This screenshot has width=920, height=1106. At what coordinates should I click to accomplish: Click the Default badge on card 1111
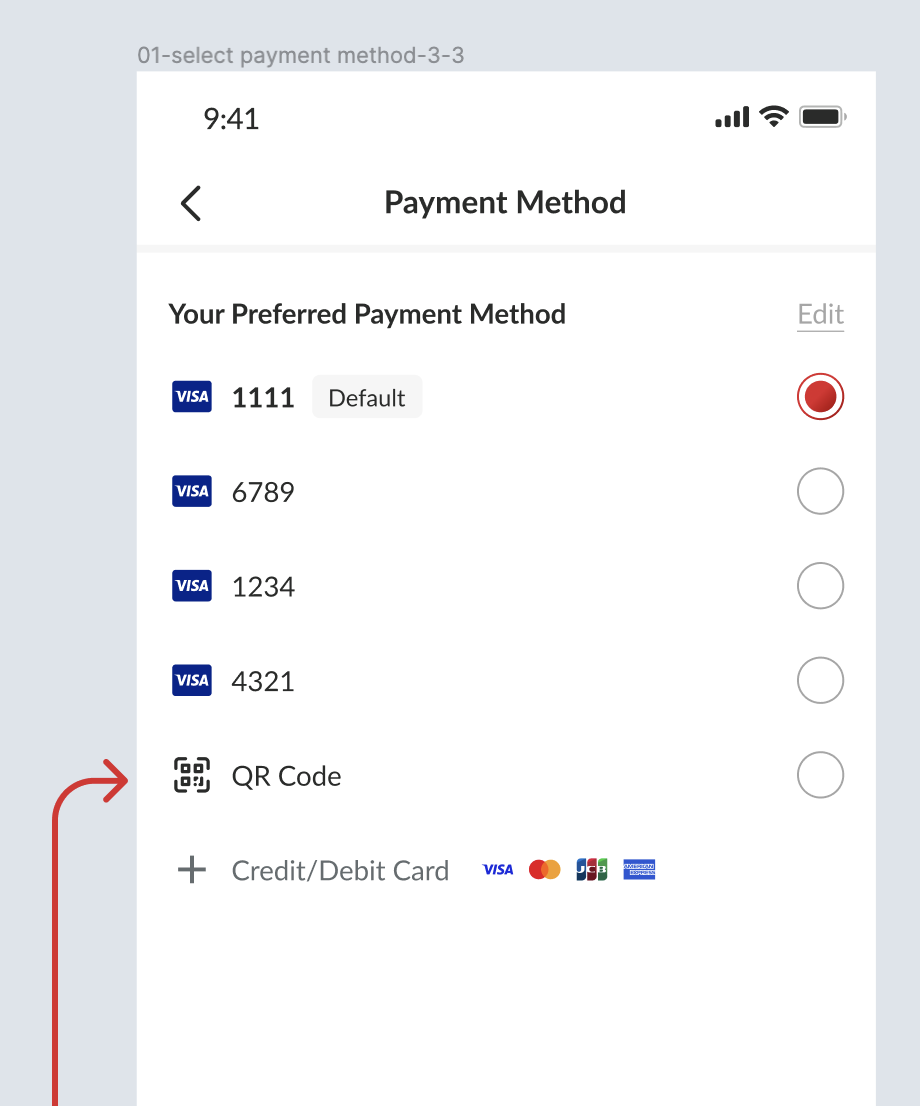367,398
